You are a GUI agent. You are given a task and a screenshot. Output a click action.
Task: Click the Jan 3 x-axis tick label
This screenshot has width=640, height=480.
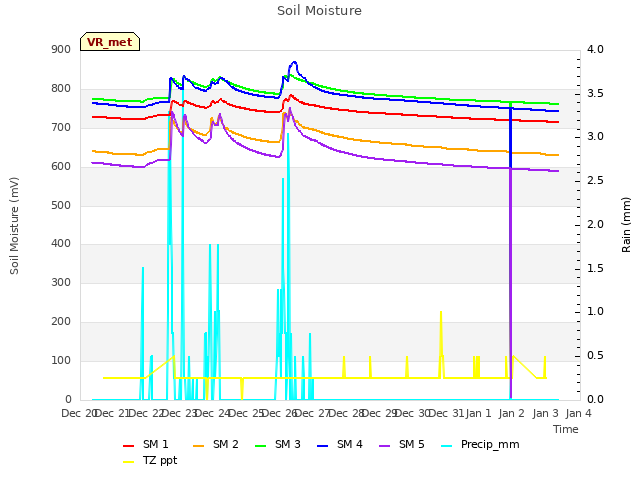point(545,413)
